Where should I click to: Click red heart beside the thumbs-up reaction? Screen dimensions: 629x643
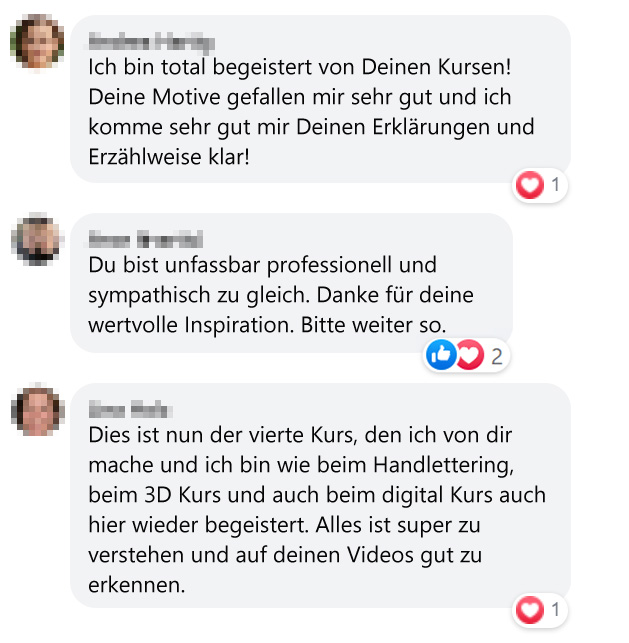(x=470, y=355)
